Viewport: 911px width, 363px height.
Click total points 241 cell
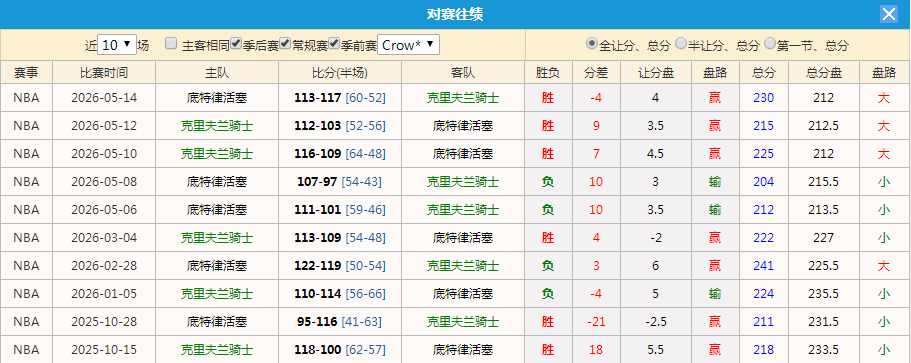(763, 265)
